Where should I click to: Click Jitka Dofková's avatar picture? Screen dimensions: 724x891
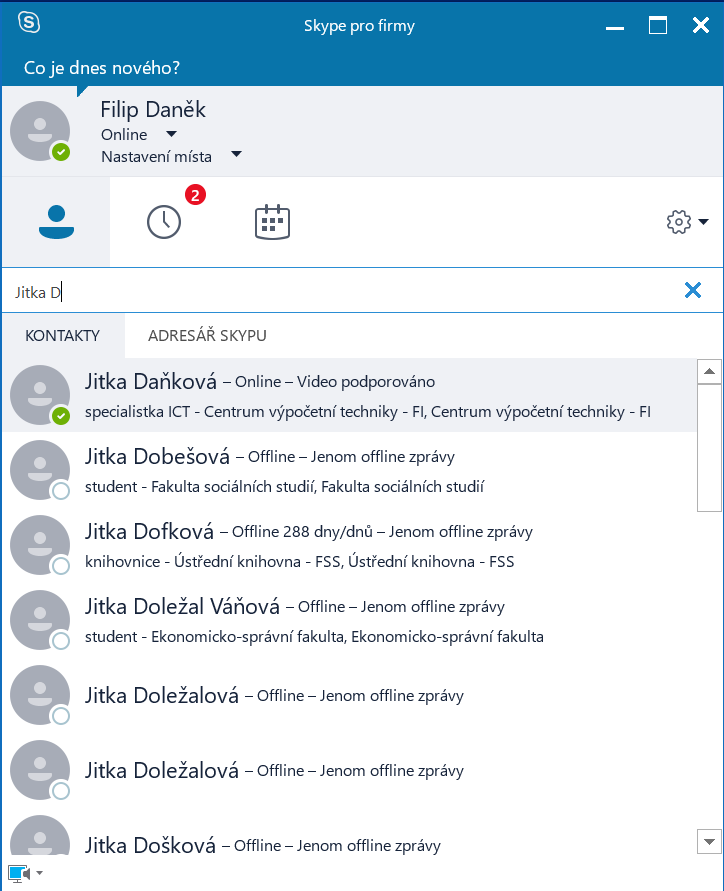[x=40, y=545]
